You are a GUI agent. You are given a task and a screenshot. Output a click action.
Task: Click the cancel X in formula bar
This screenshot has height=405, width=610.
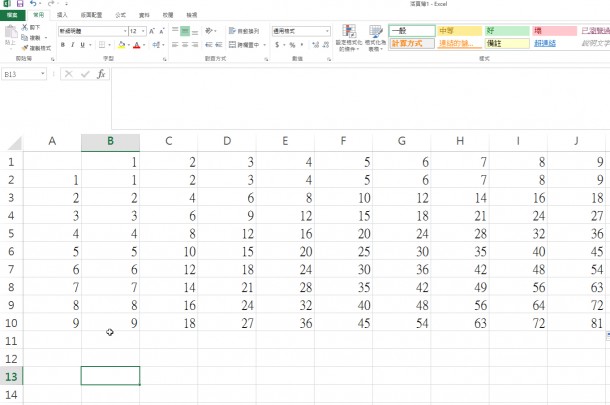pyautogui.click(x=69, y=74)
